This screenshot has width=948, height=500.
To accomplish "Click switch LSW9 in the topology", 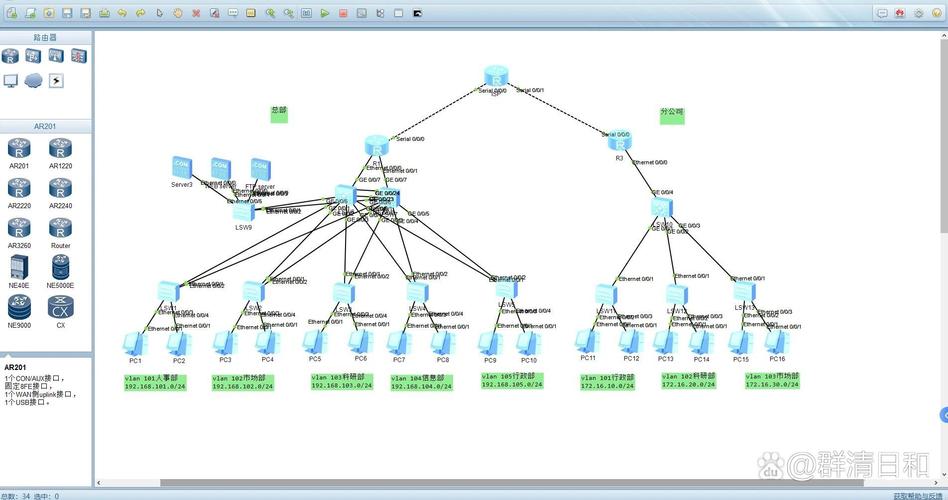I will [x=244, y=211].
